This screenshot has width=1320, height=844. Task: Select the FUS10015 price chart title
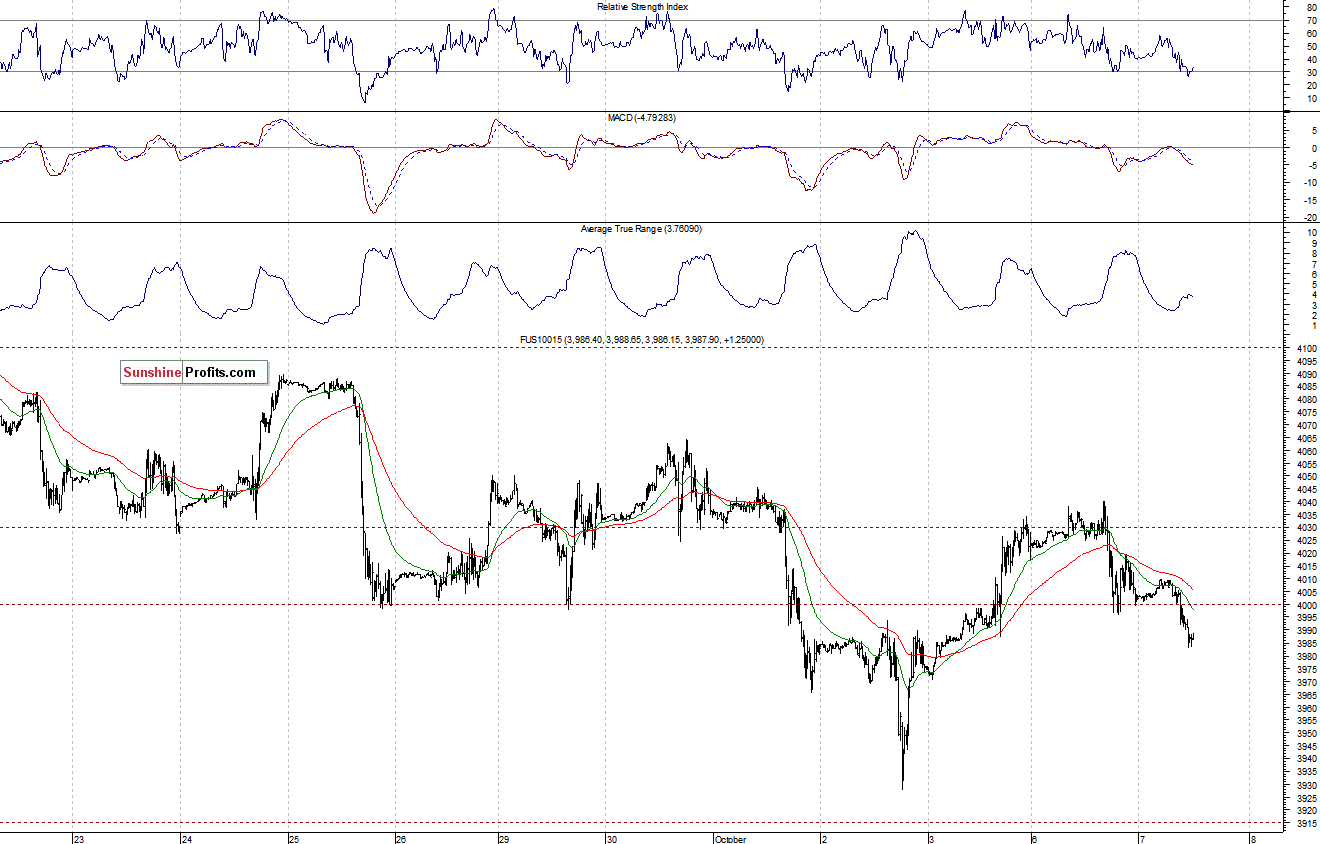pos(641,340)
